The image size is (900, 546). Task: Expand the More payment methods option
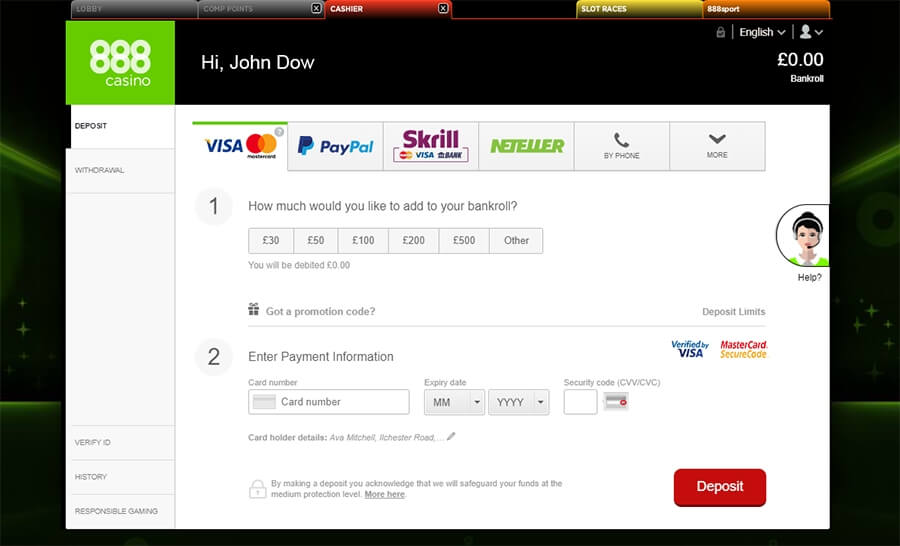(717, 146)
